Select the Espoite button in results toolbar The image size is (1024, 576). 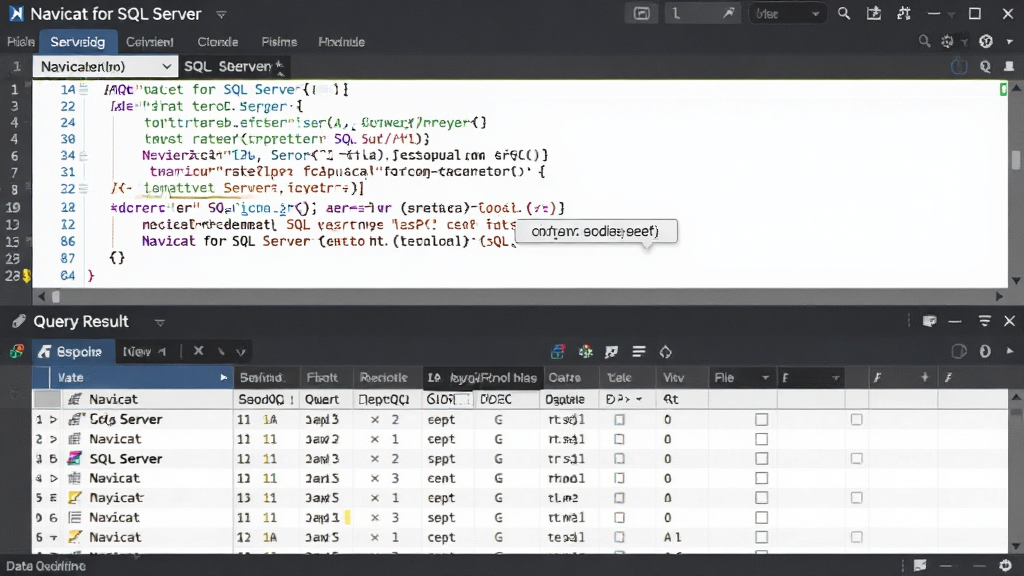click(74, 352)
